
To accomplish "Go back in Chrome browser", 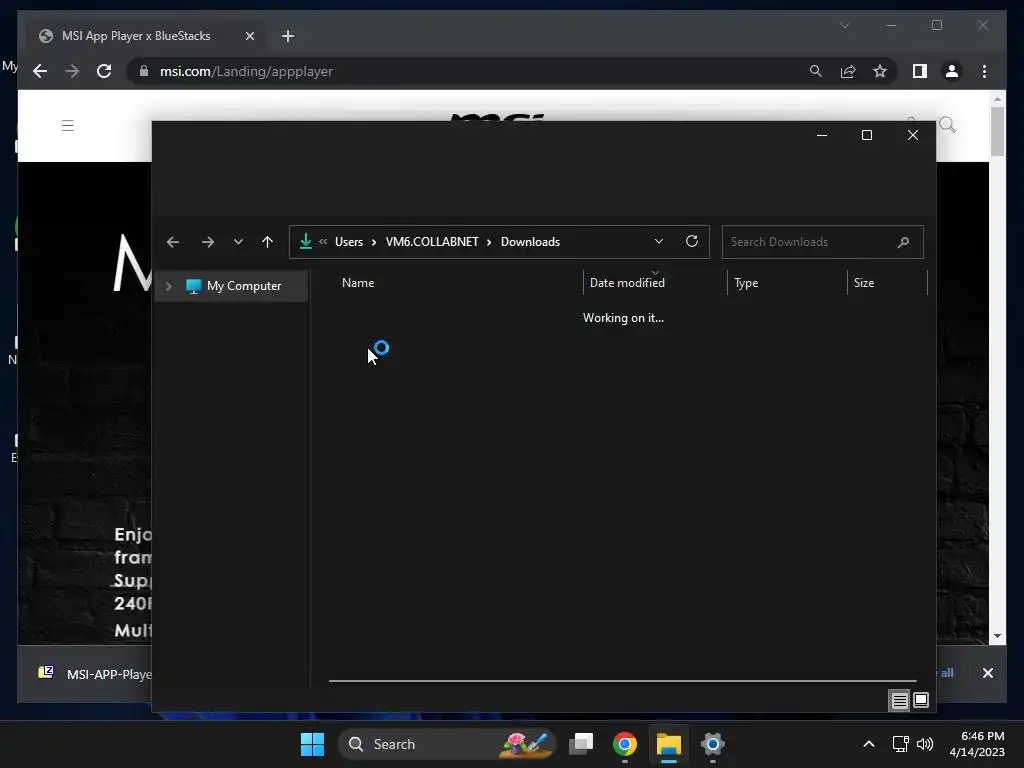I will (40, 71).
